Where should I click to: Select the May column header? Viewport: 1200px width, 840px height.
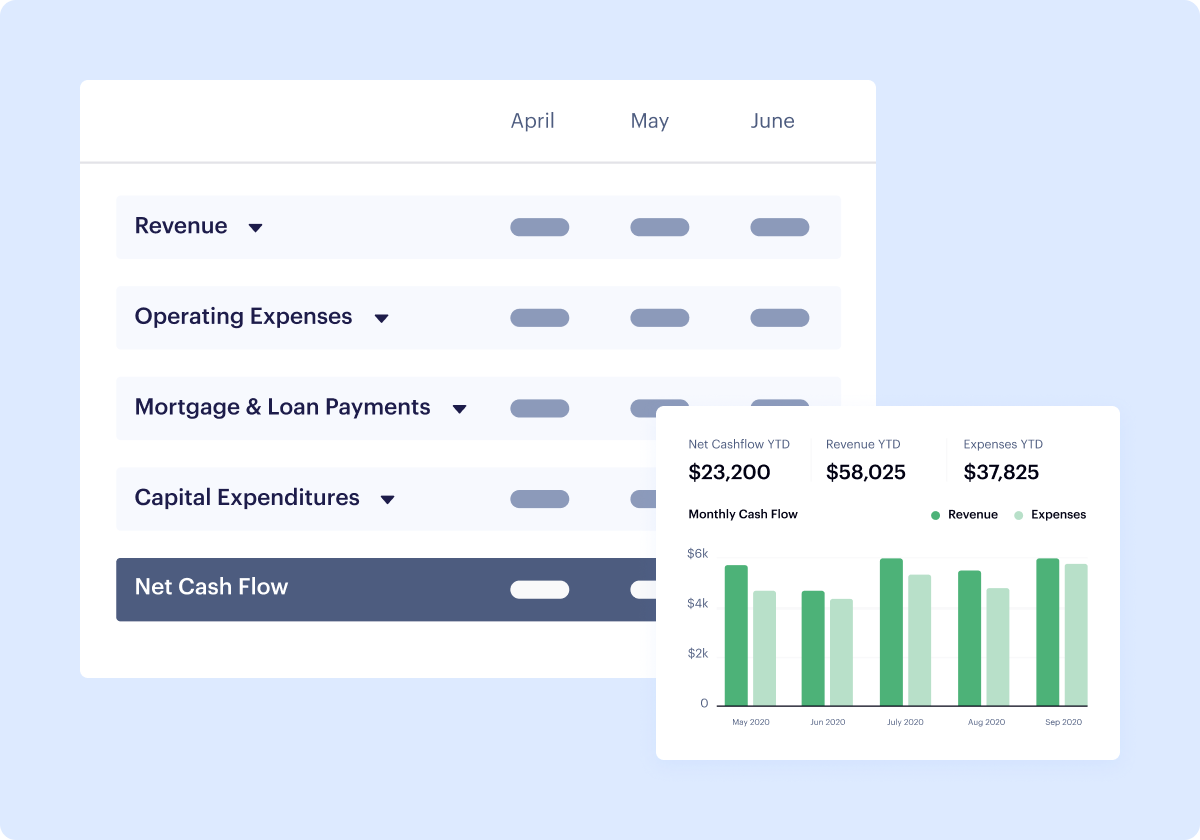650,121
